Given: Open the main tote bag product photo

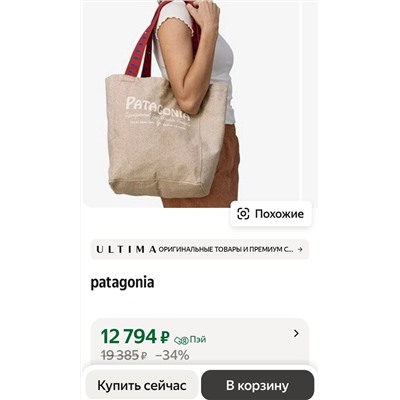Looking at the screenshot, I should click(191, 104).
